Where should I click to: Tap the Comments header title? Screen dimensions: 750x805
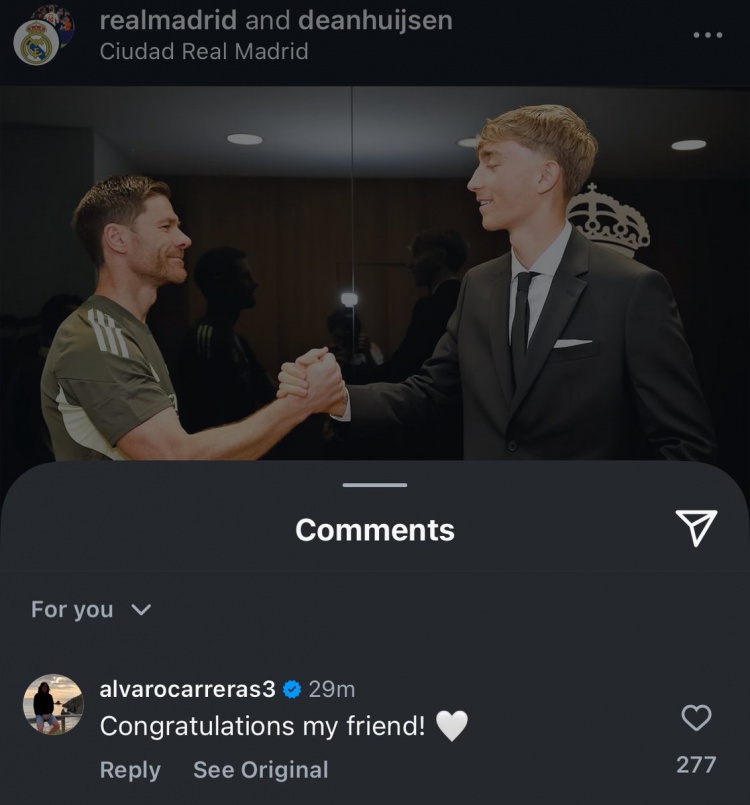[x=375, y=530]
